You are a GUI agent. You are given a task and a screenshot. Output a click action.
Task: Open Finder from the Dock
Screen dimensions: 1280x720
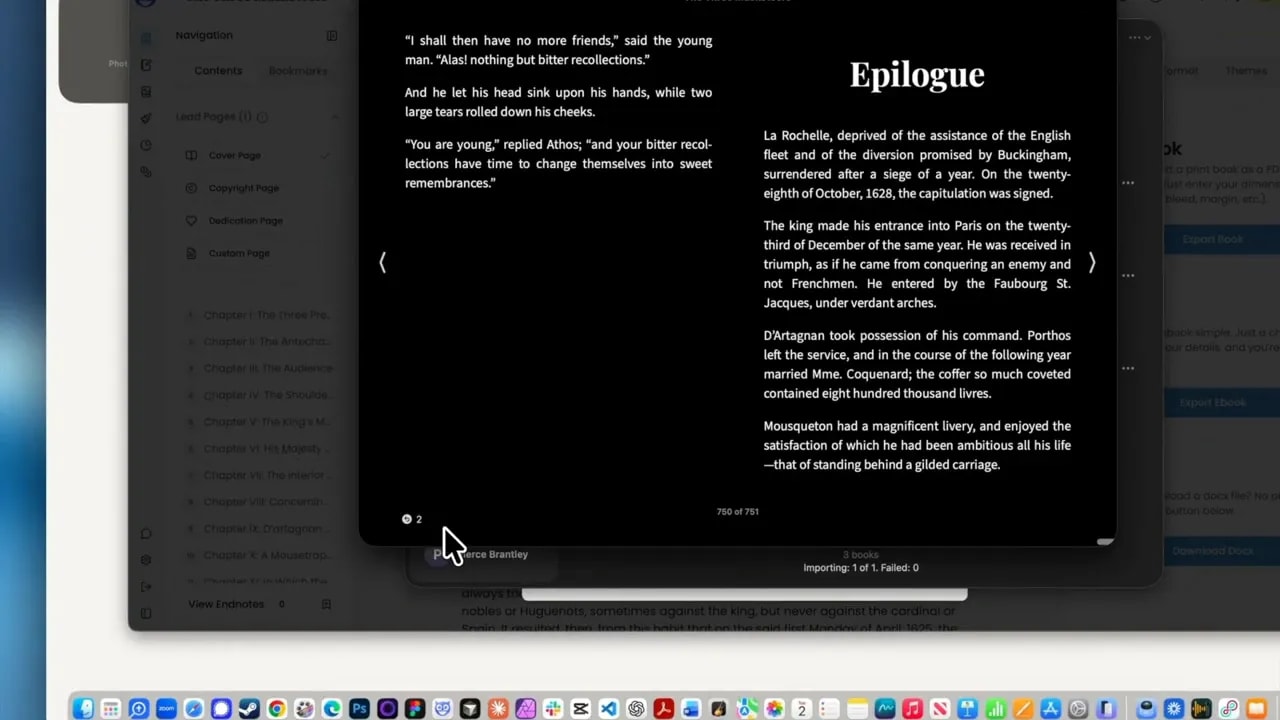[84, 708]
